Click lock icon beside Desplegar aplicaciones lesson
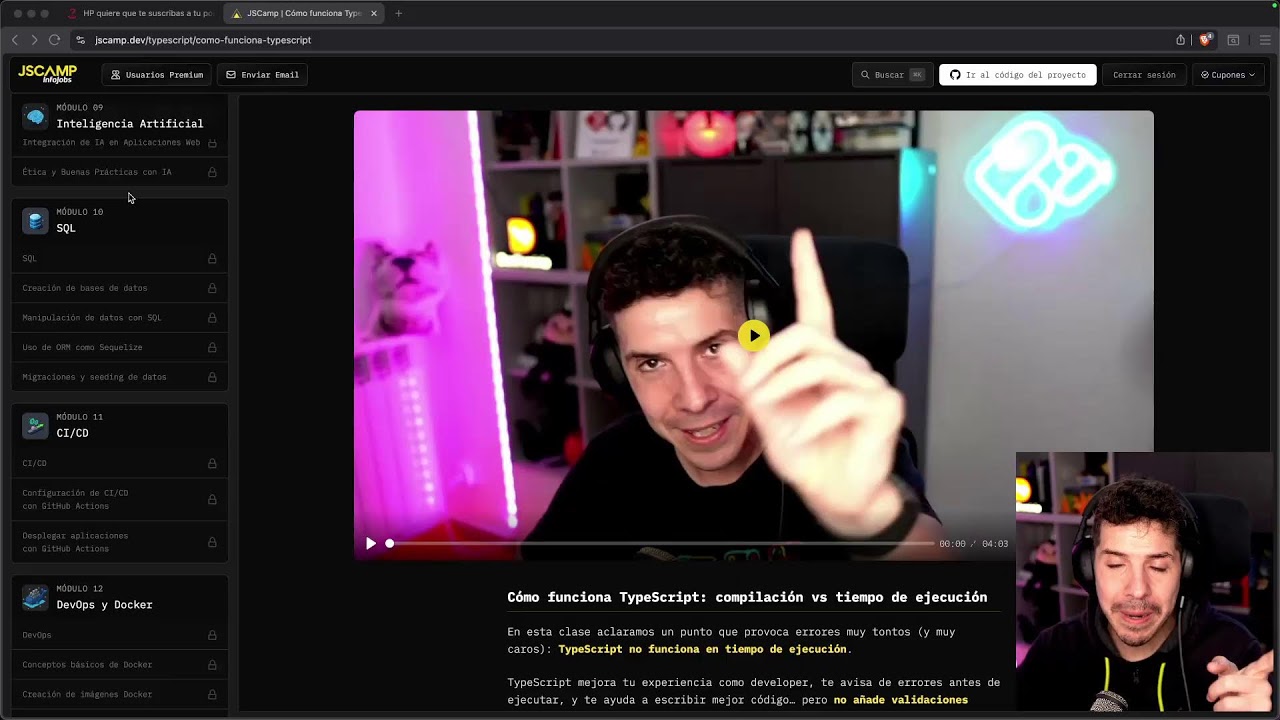Screen dimensions: 1280x720 [212, 542]
